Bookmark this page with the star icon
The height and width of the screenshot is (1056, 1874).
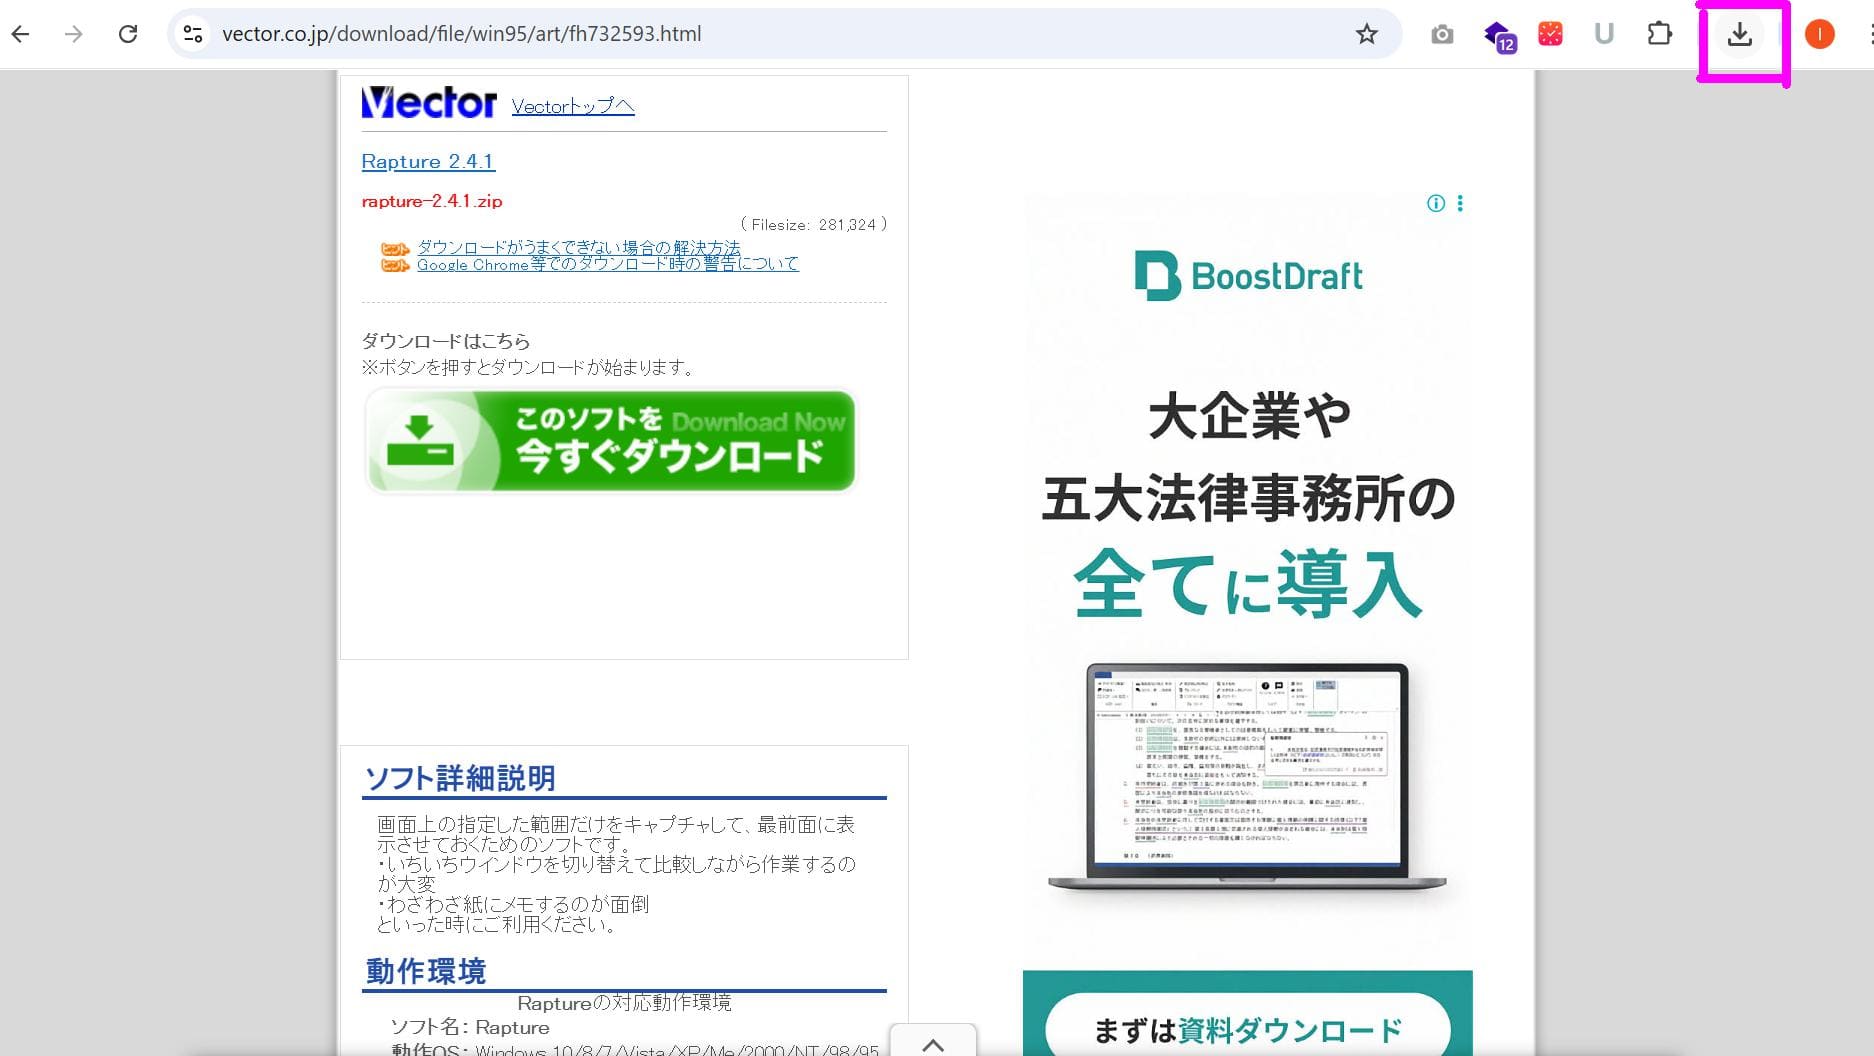point(1366,34)
